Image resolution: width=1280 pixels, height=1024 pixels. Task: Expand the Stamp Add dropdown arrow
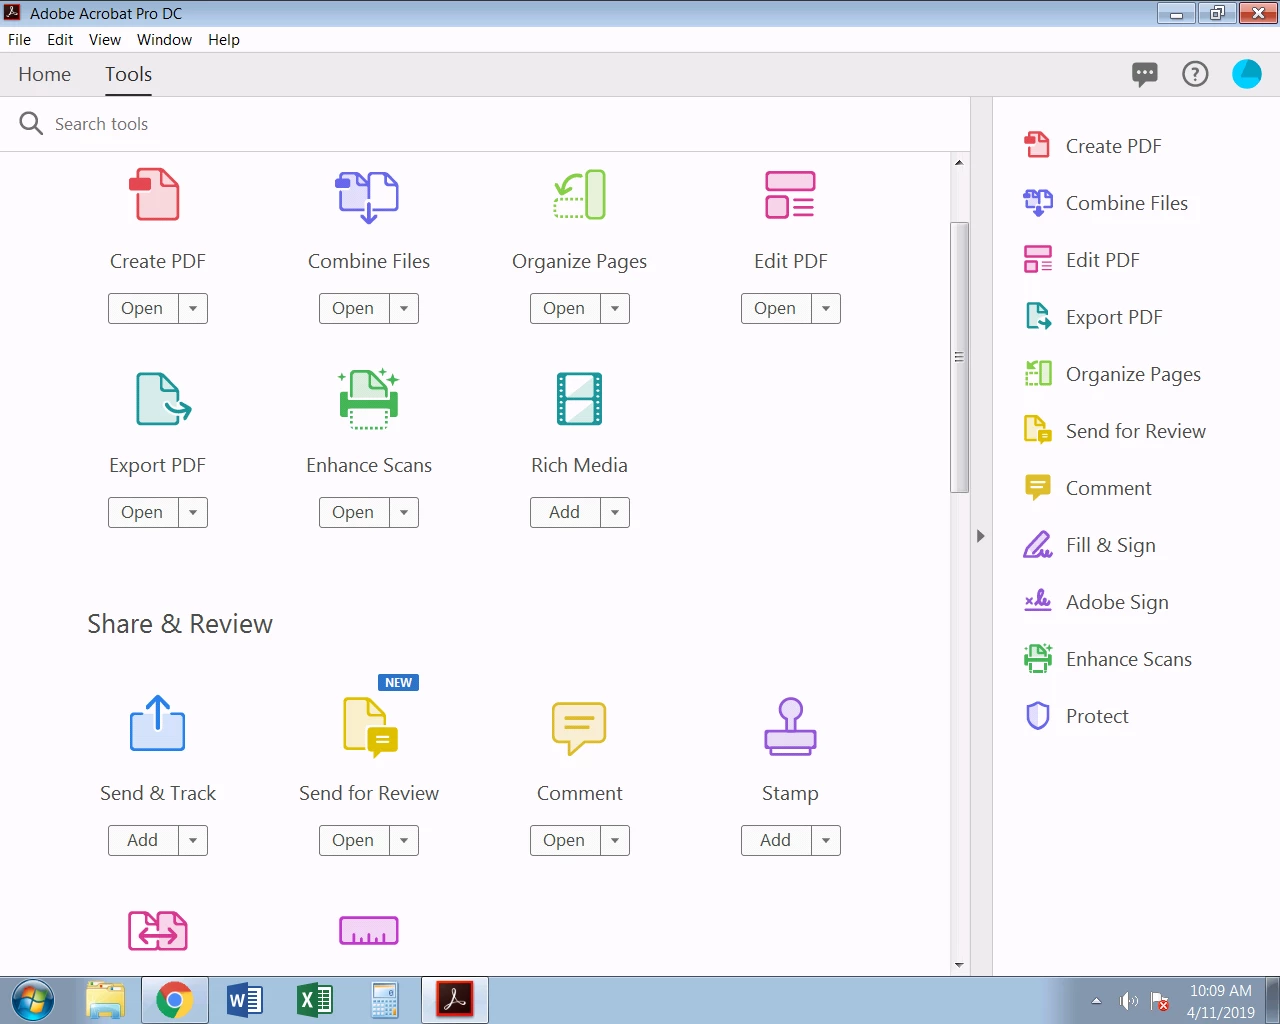pyautogui.click(x=826, y=840)
